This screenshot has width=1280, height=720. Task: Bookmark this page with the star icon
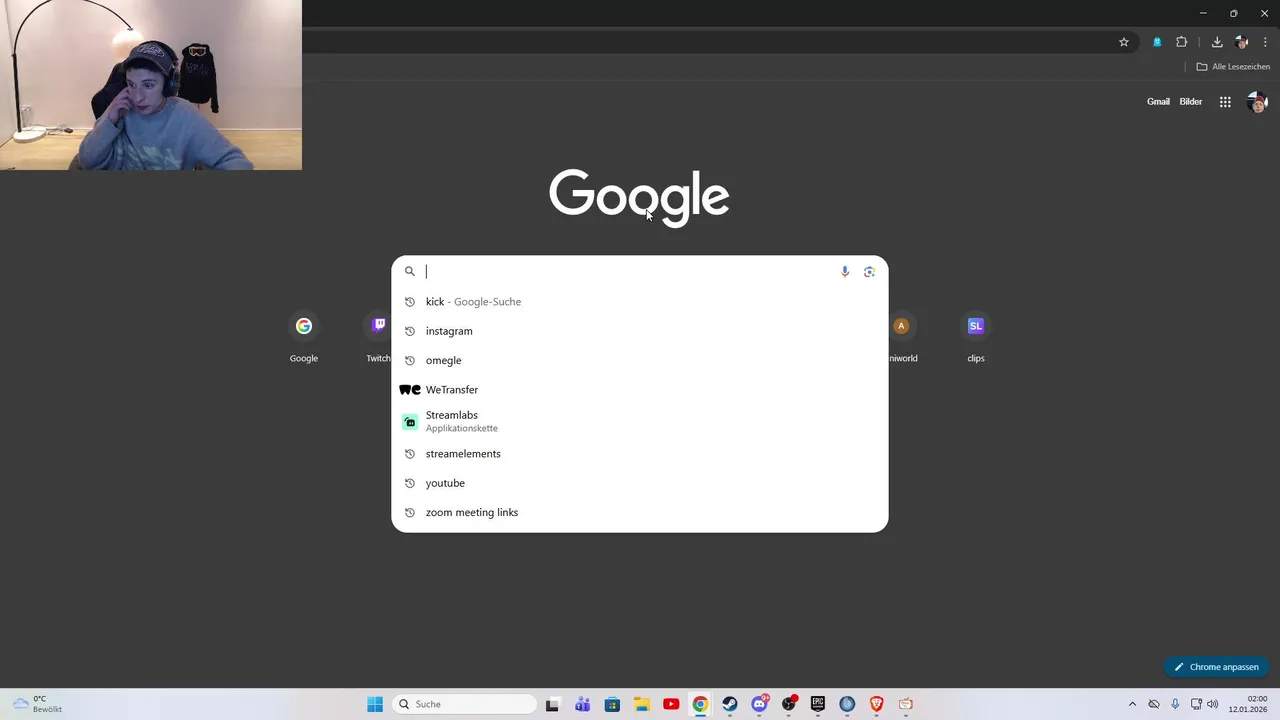1124,42
